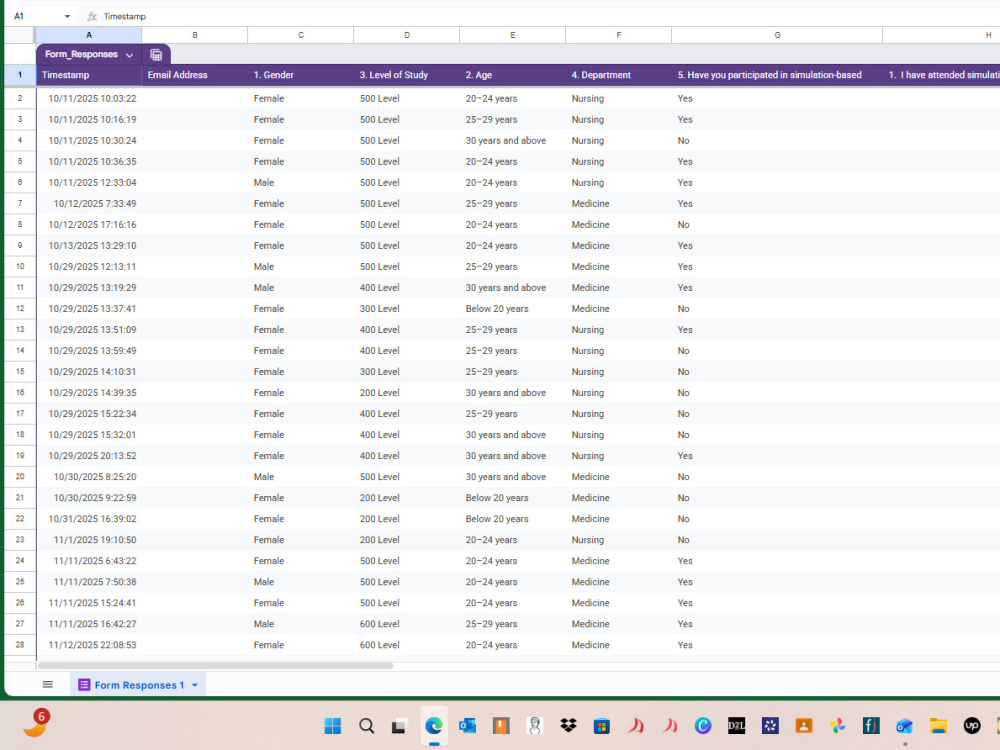Viewport: 1000px width, 750px height.
Task: Select timestamp cell 10/29/2025 13:37:41
Action: [89, 309]
